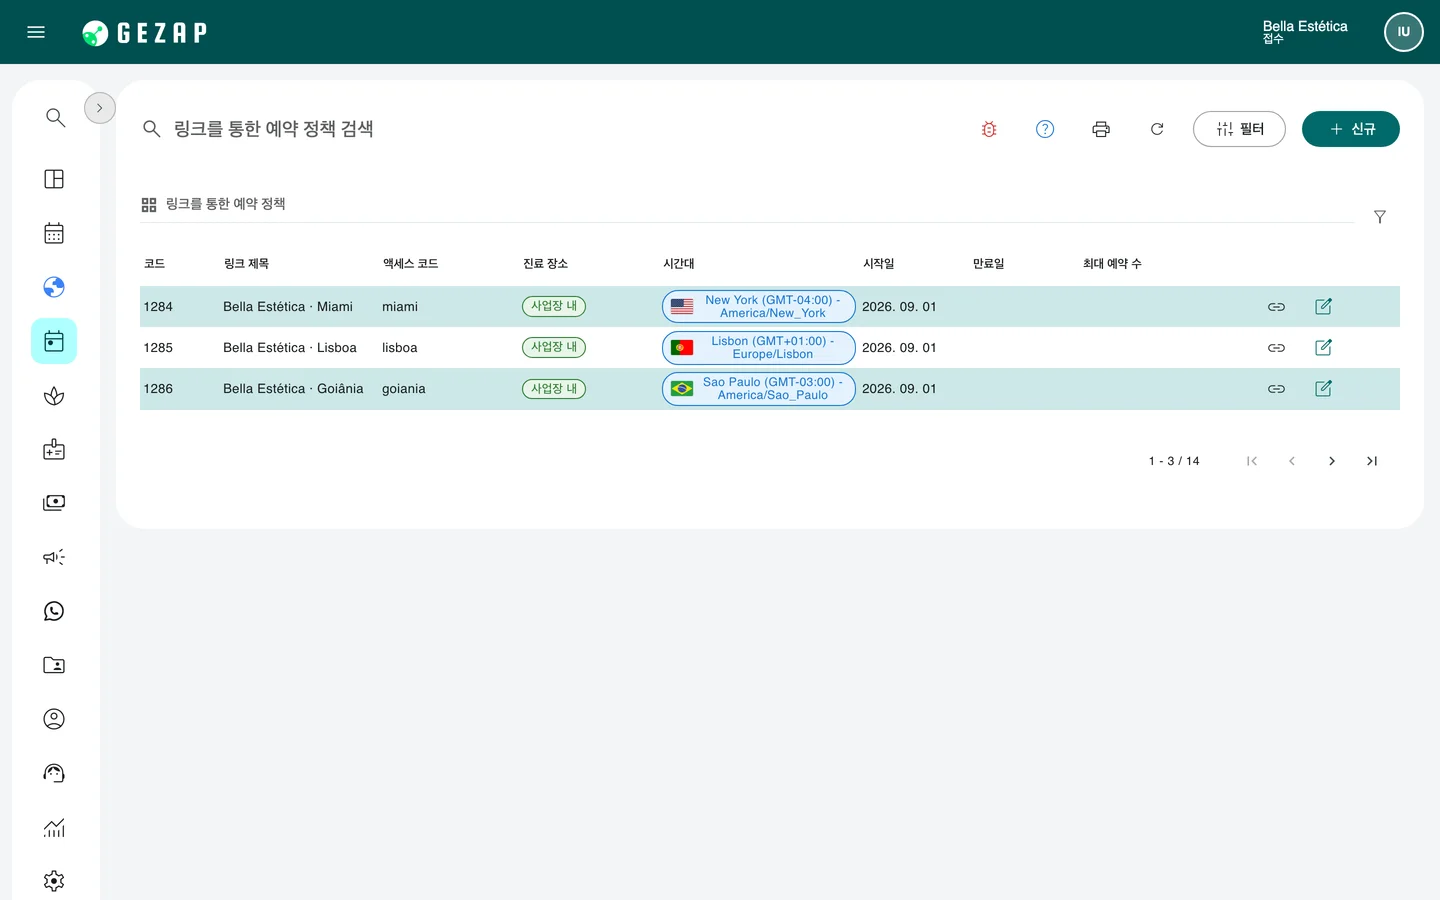
Task: Create a new policy with 신규 button
Action: click(1351, 129)
